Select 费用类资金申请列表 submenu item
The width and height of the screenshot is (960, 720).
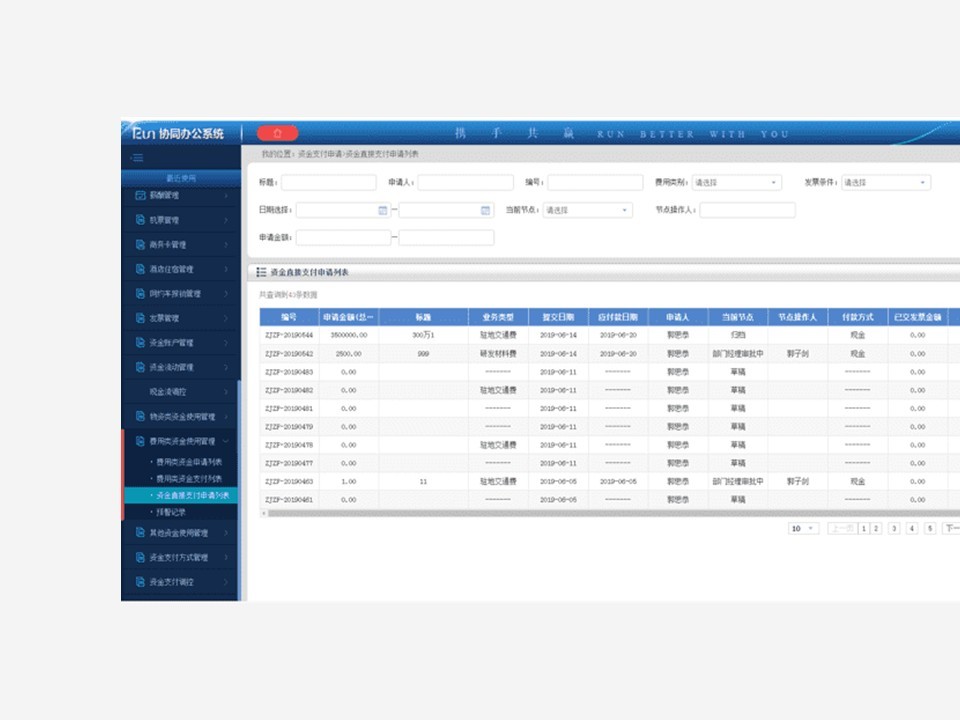coord(189,462)
